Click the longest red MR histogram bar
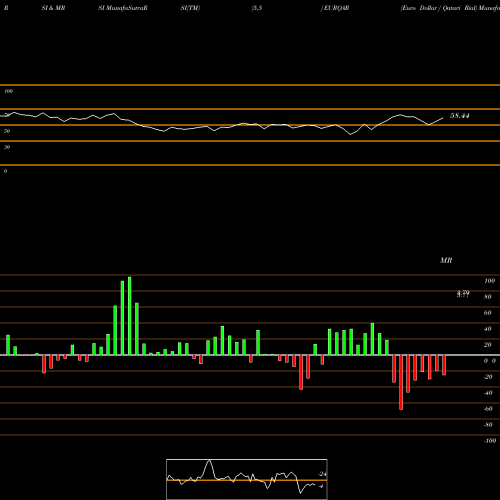The image size is (500, 500). click(401, 382)
